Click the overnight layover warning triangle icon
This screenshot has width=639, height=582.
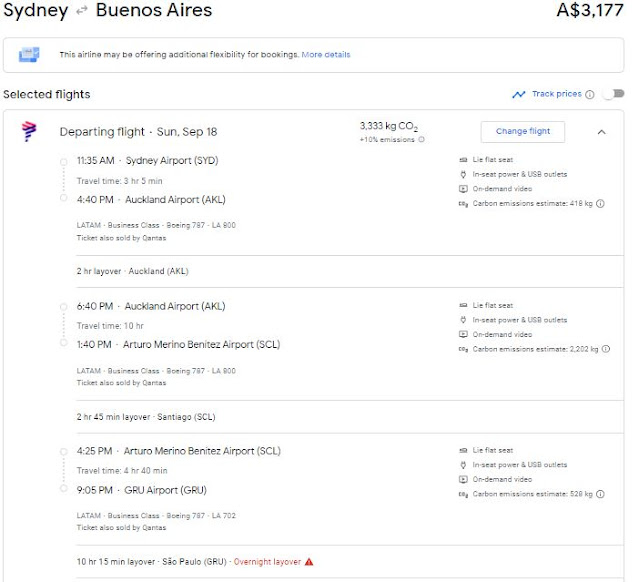tap(309, 562)
